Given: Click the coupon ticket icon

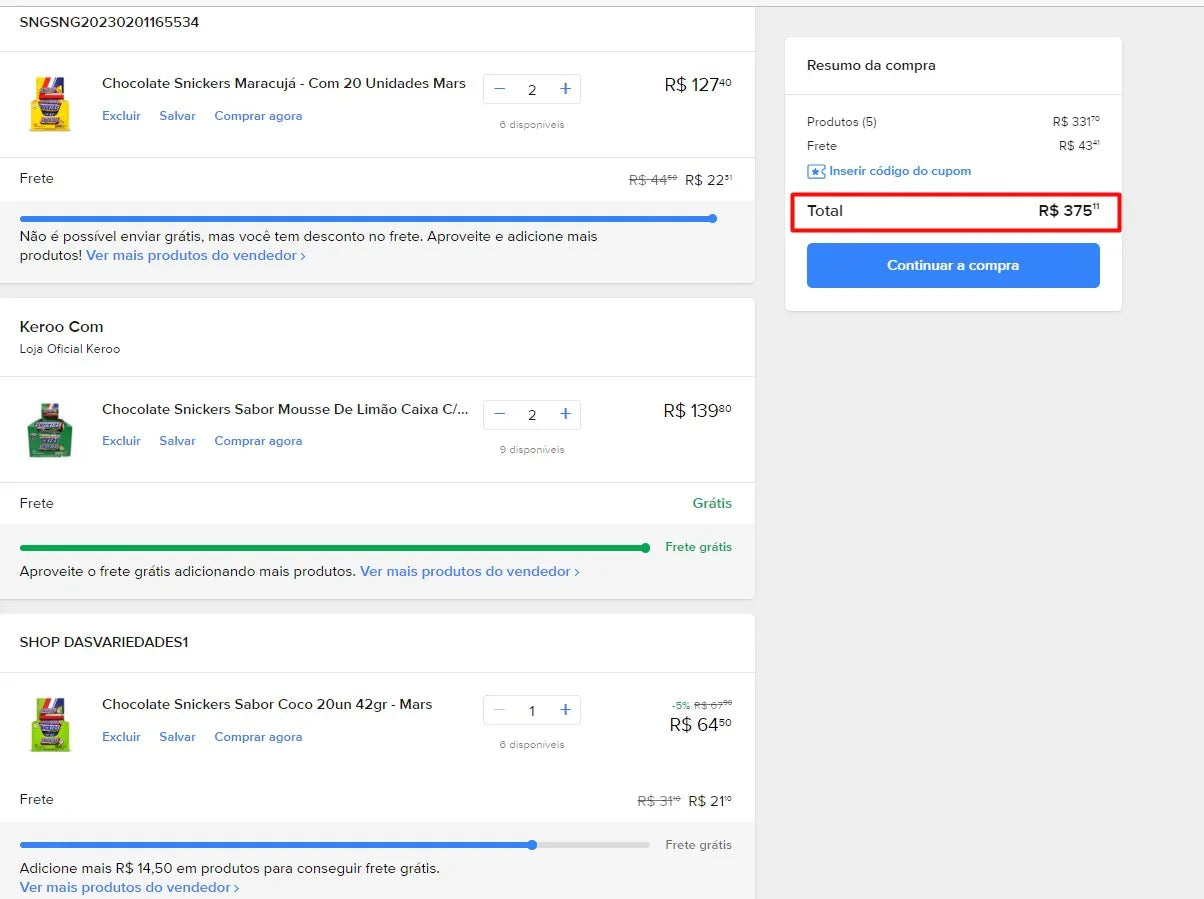Looking at the screenshot, I should (x=816, y=171).
